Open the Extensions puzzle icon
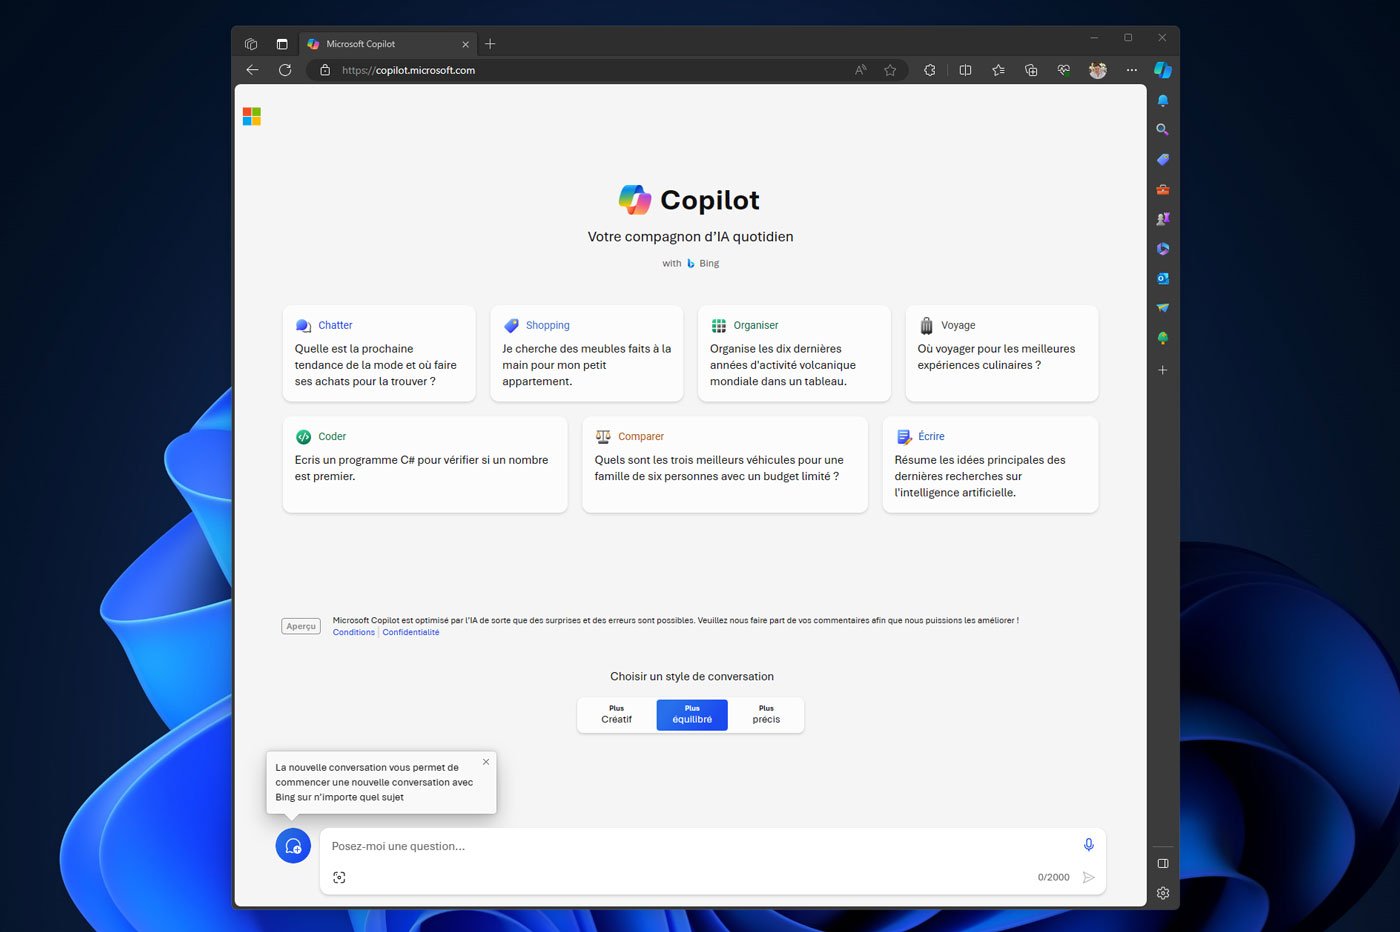Viewport: 1400px width, 932px height. point(929,70)
